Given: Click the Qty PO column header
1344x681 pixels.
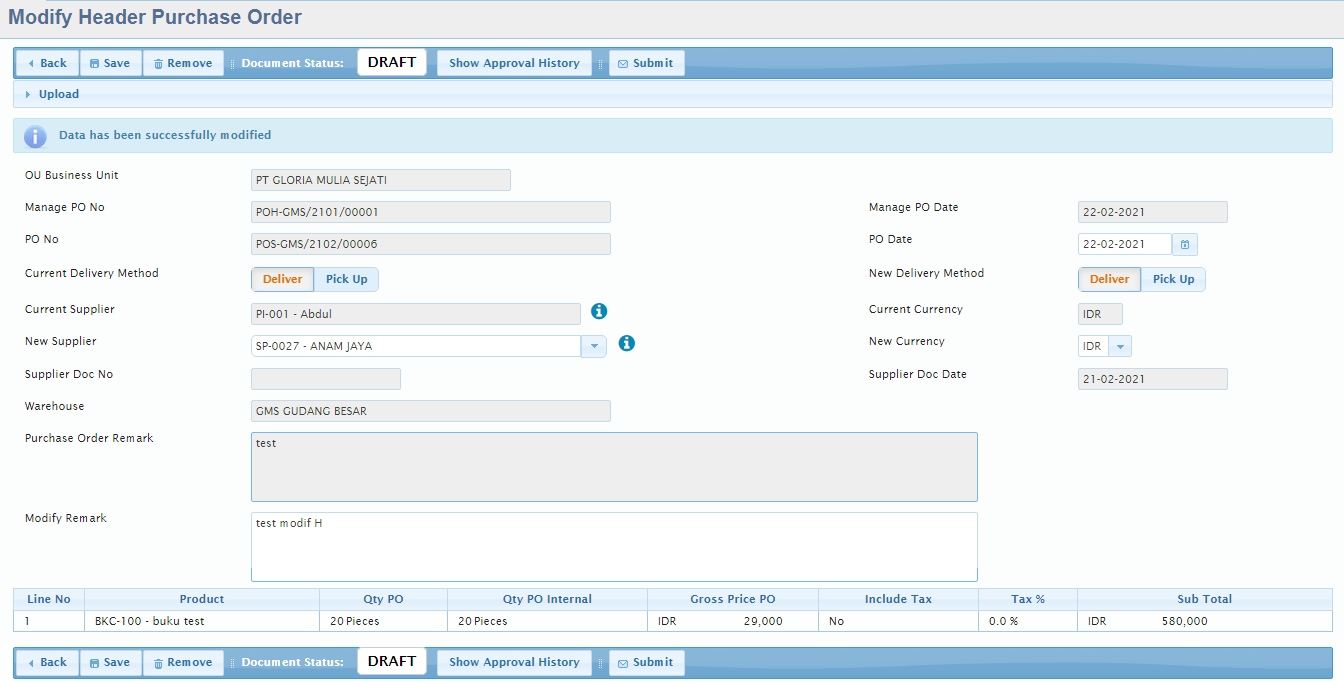Looking at the screenshot, I should click(383, 599).
